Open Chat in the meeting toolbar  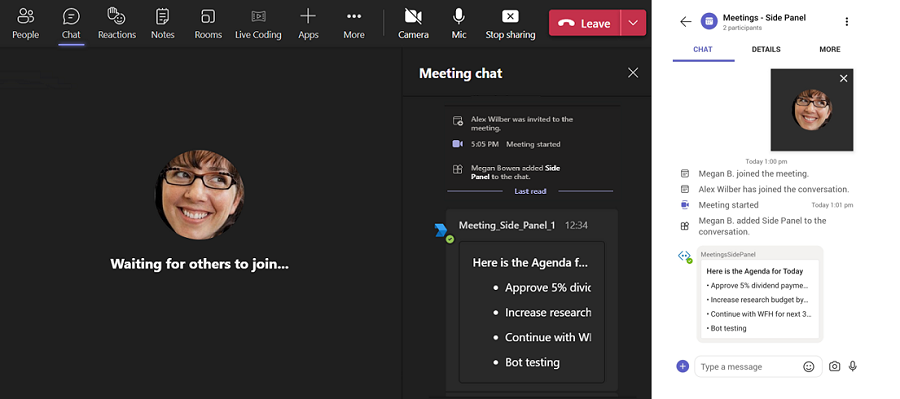tap(71, 24)
